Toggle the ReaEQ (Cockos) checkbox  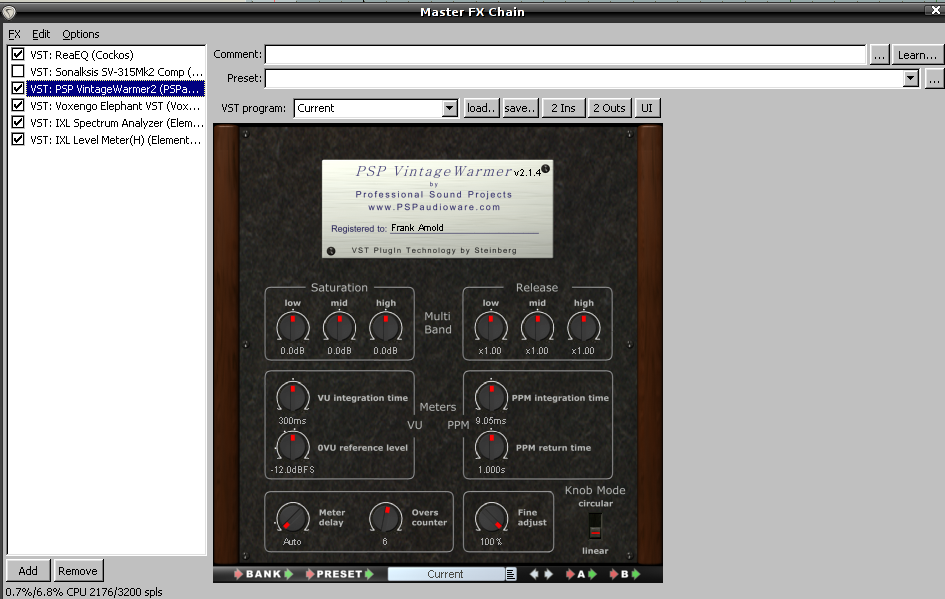(18, 54)
